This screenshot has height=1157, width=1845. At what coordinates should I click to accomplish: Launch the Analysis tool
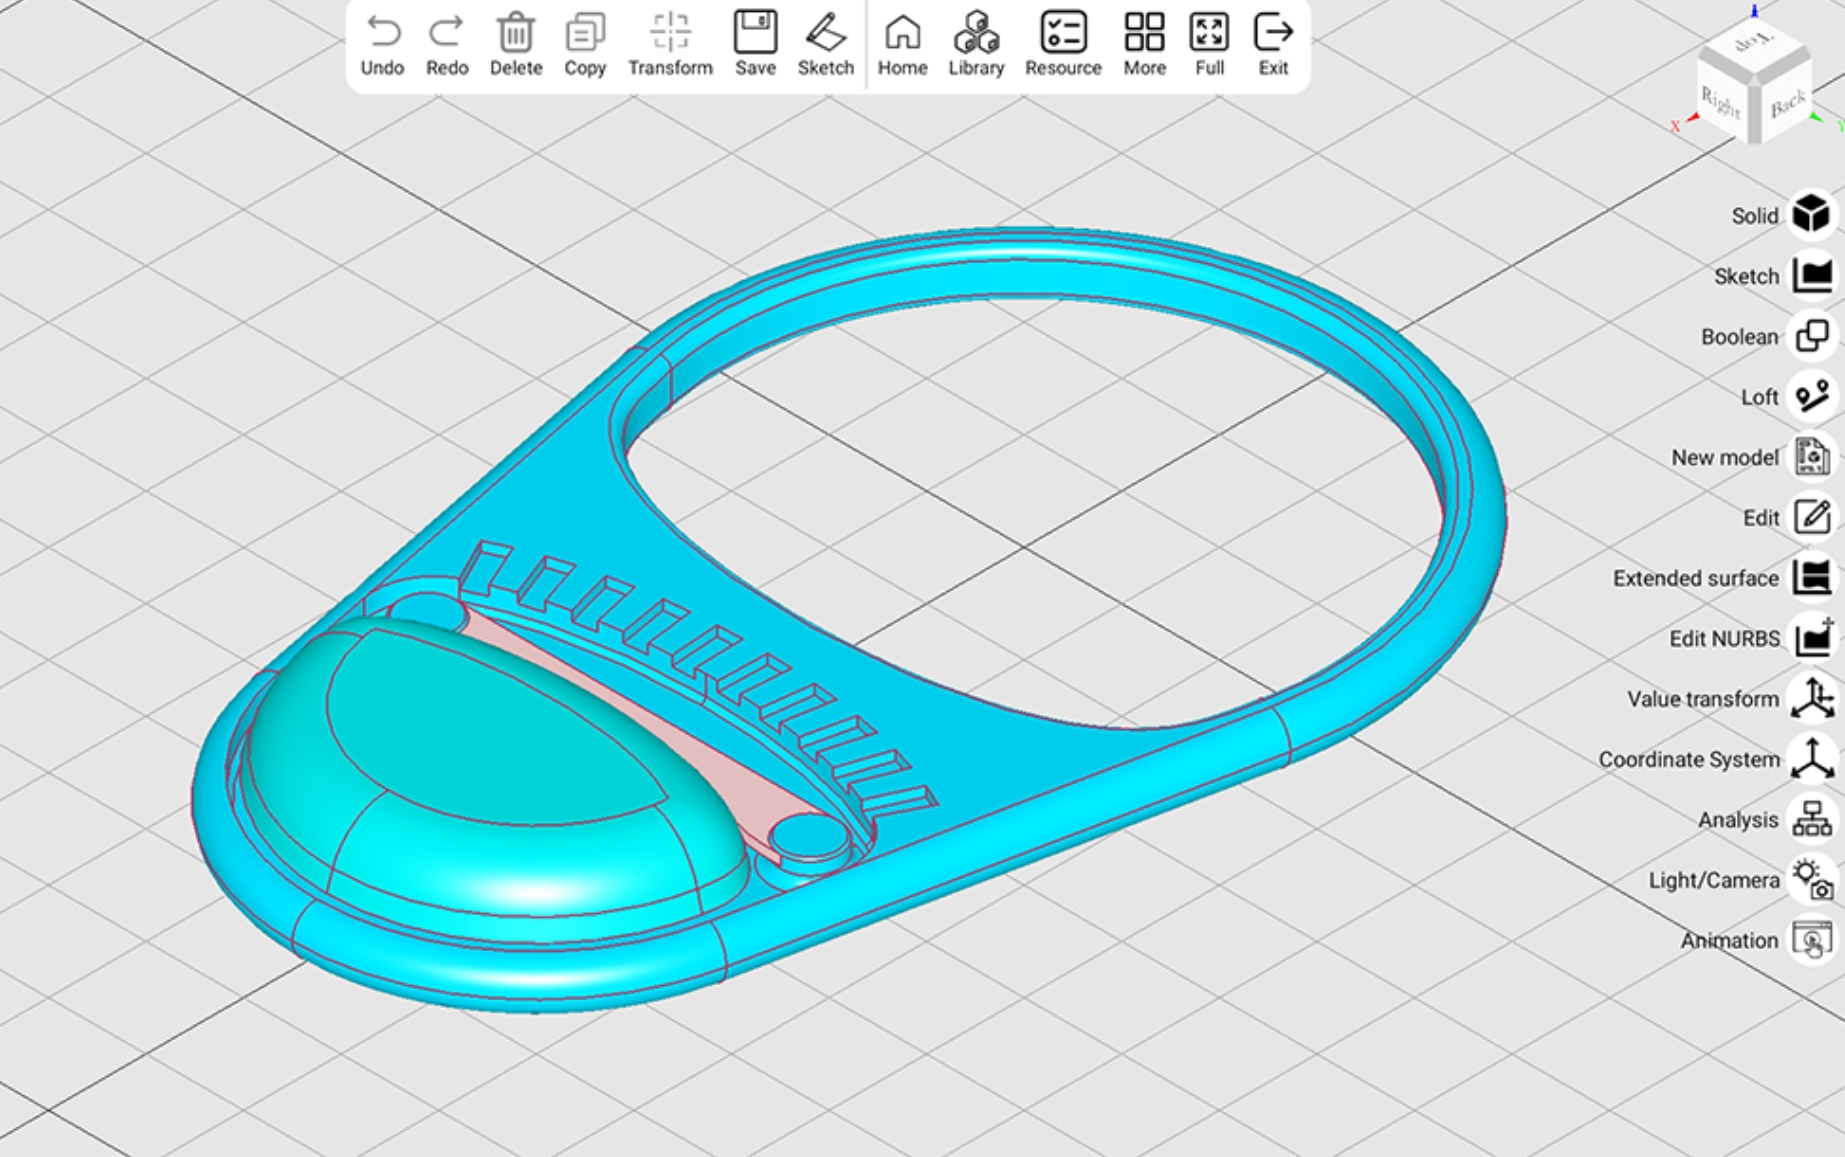pos(1812,819)
